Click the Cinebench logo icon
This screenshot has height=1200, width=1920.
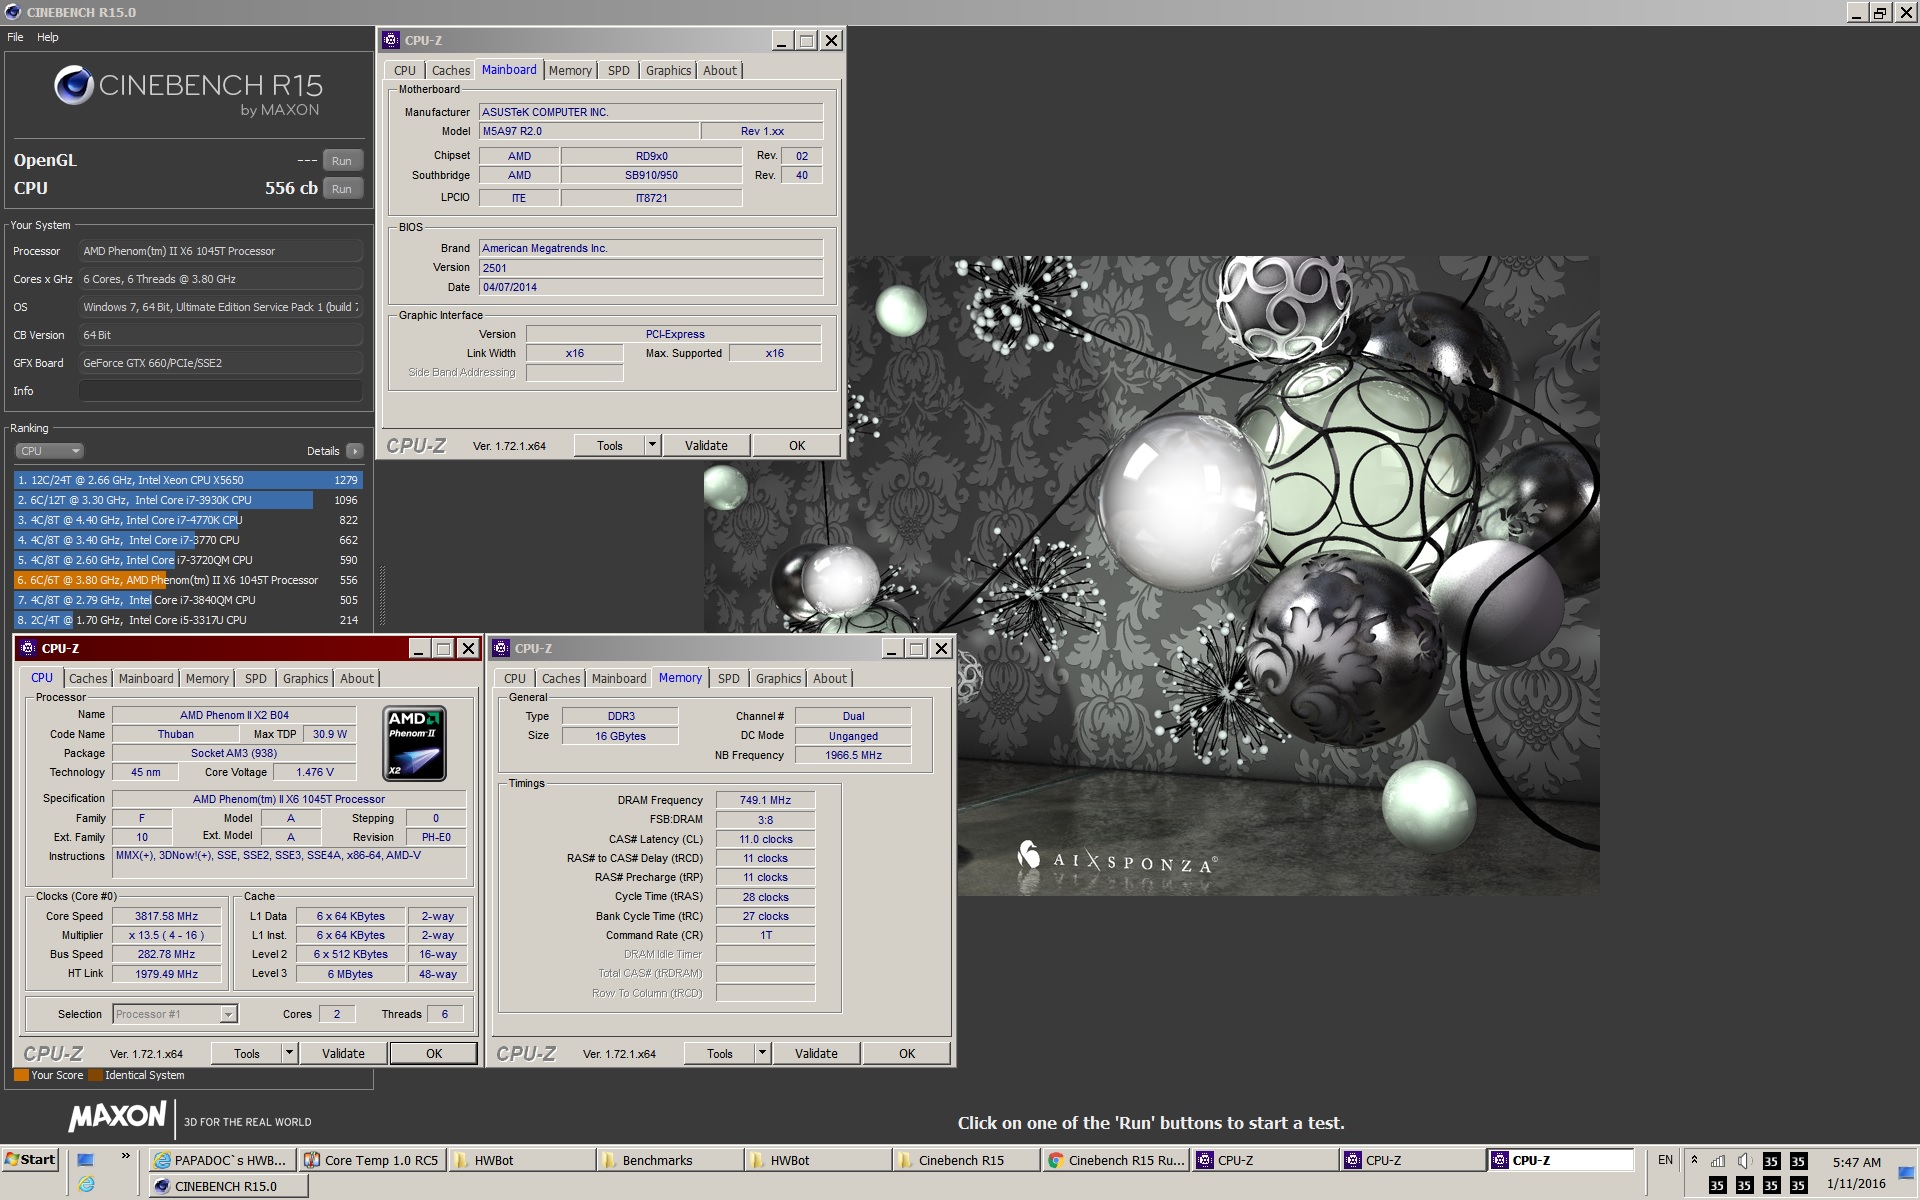[74, 86]
